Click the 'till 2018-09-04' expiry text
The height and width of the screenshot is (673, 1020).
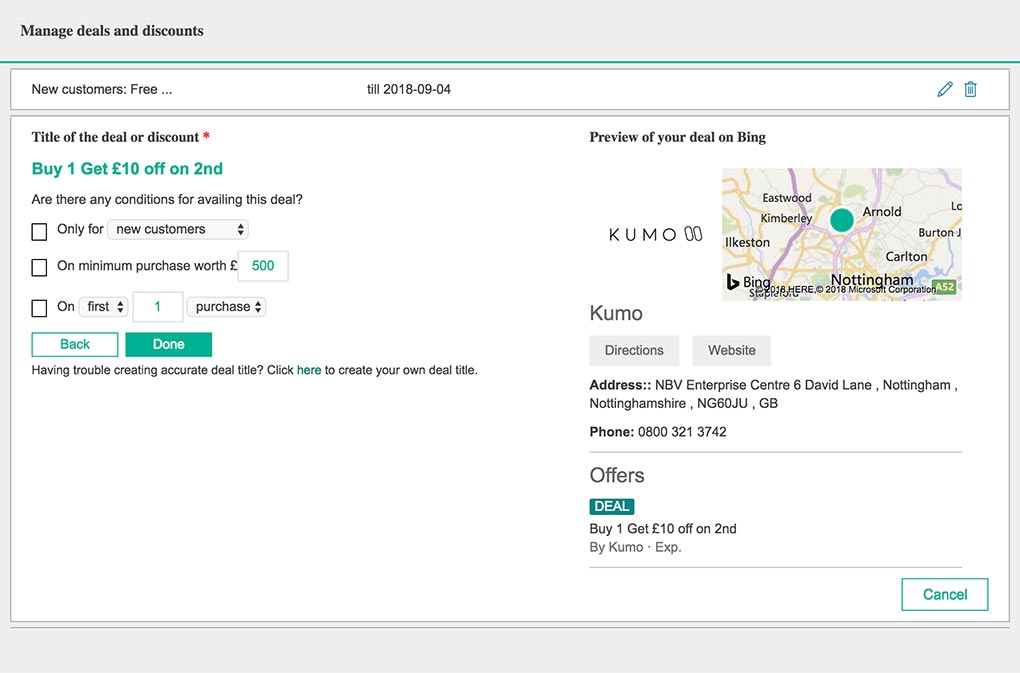tap(409, 89)
